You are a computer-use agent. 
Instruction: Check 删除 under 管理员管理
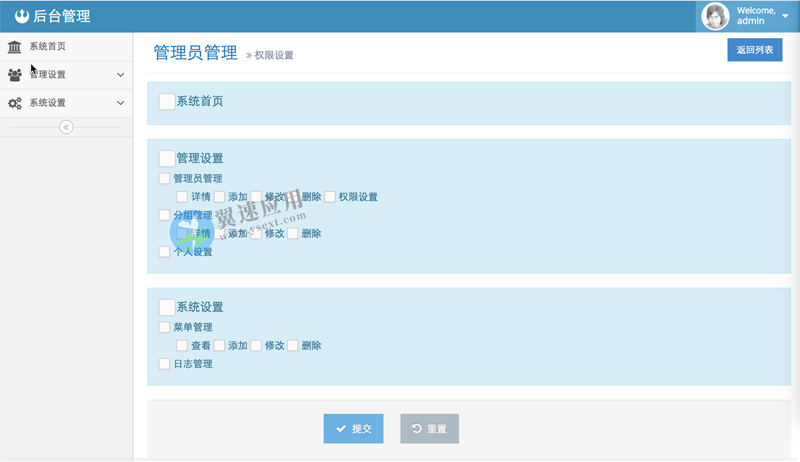point(292,197)
